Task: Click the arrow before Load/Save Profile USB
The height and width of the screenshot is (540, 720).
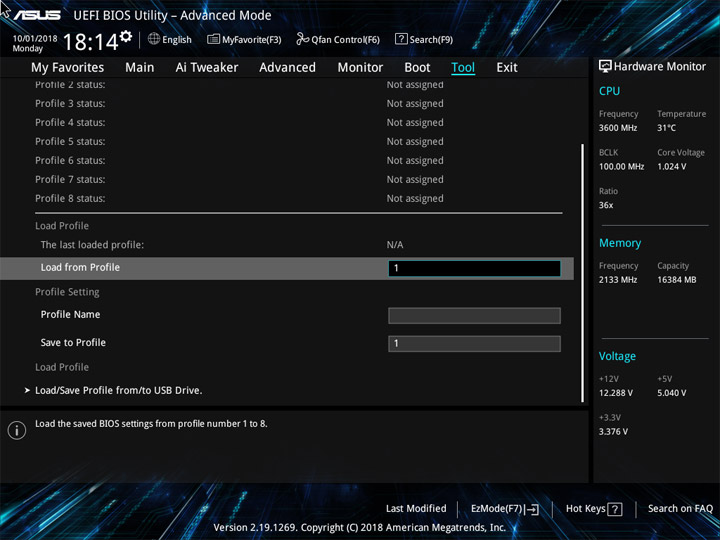Action: click(x=27, y=390)
